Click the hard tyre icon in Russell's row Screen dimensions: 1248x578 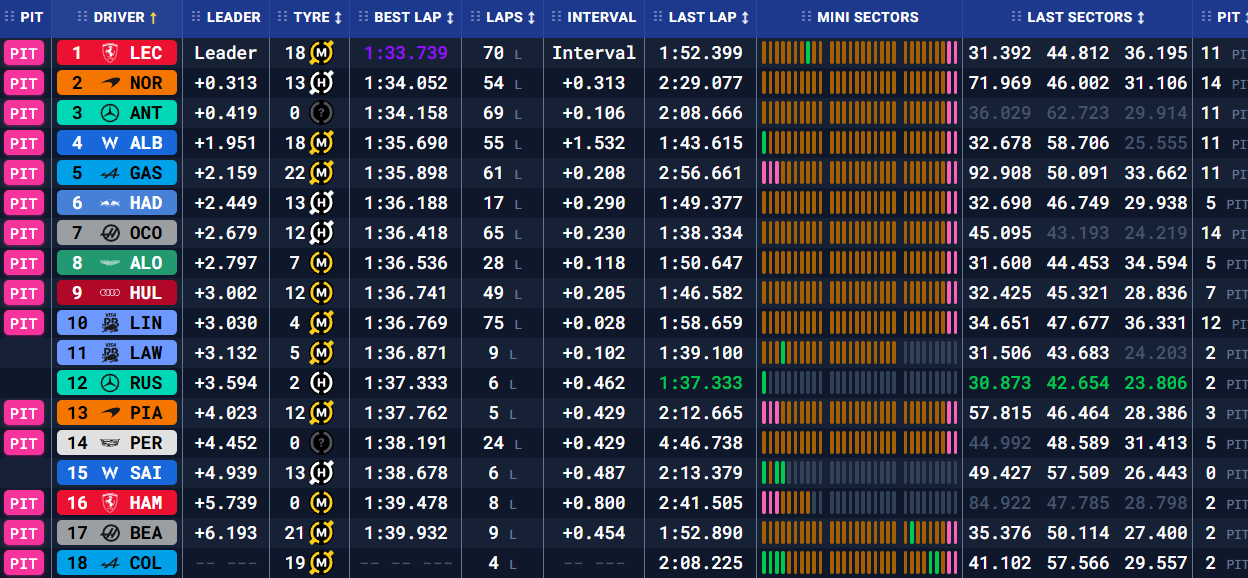[321, 383]
